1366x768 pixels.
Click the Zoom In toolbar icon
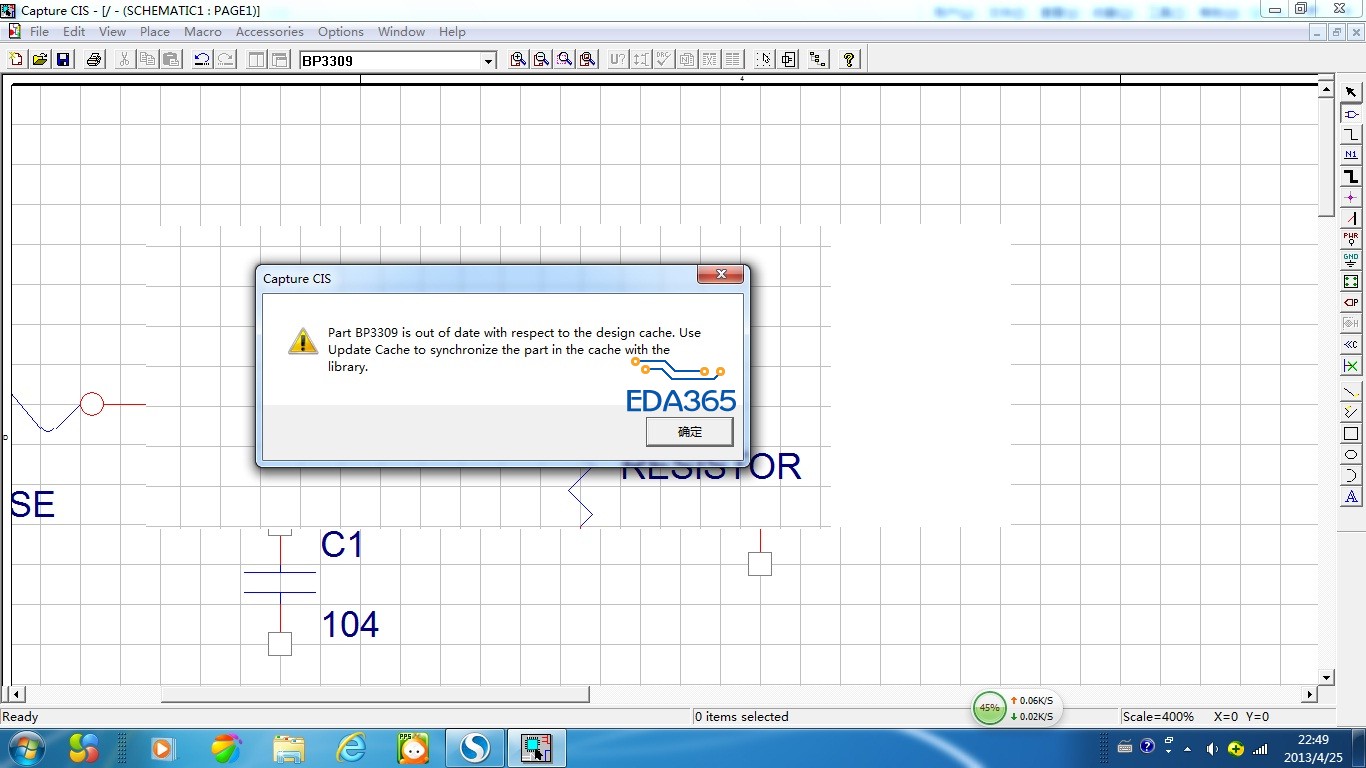pos(518,60)
